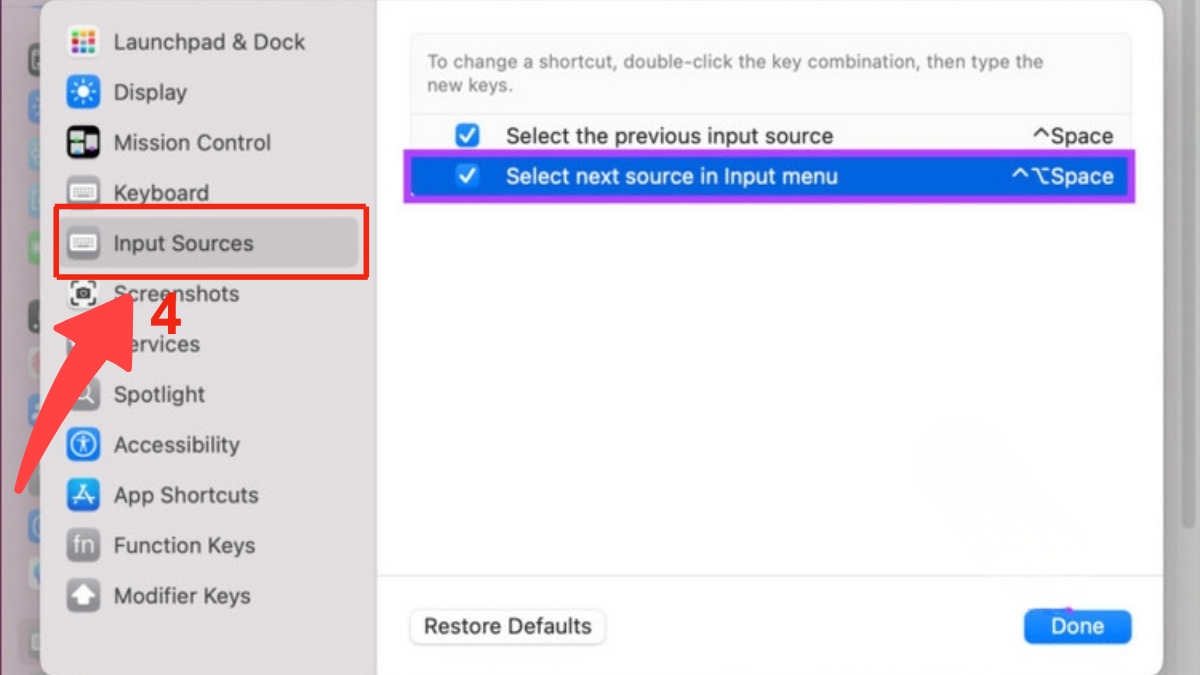The height and width of the screenshot is (675, 1200).
Task: Click the Modifier Keys icon
Action: pyautogui.click(x=83, y=596)
